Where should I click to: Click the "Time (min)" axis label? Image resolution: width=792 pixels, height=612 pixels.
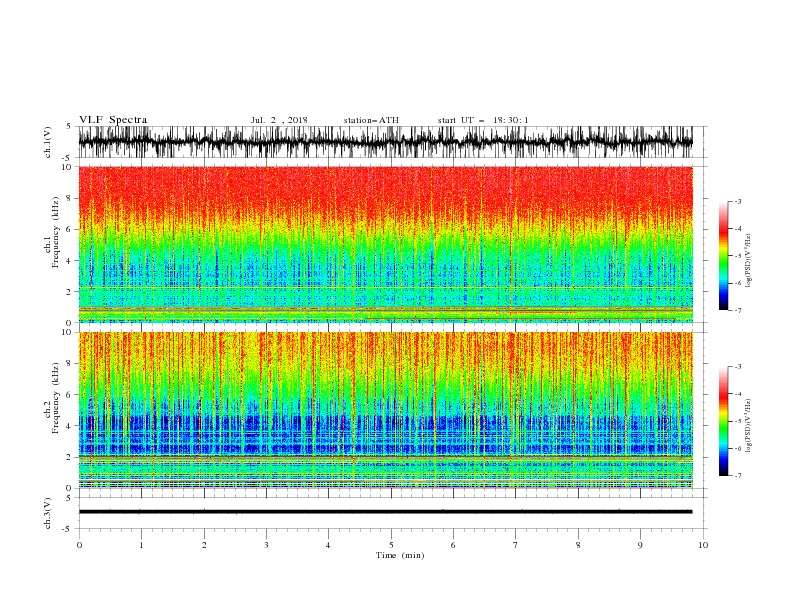pos(400,555)
